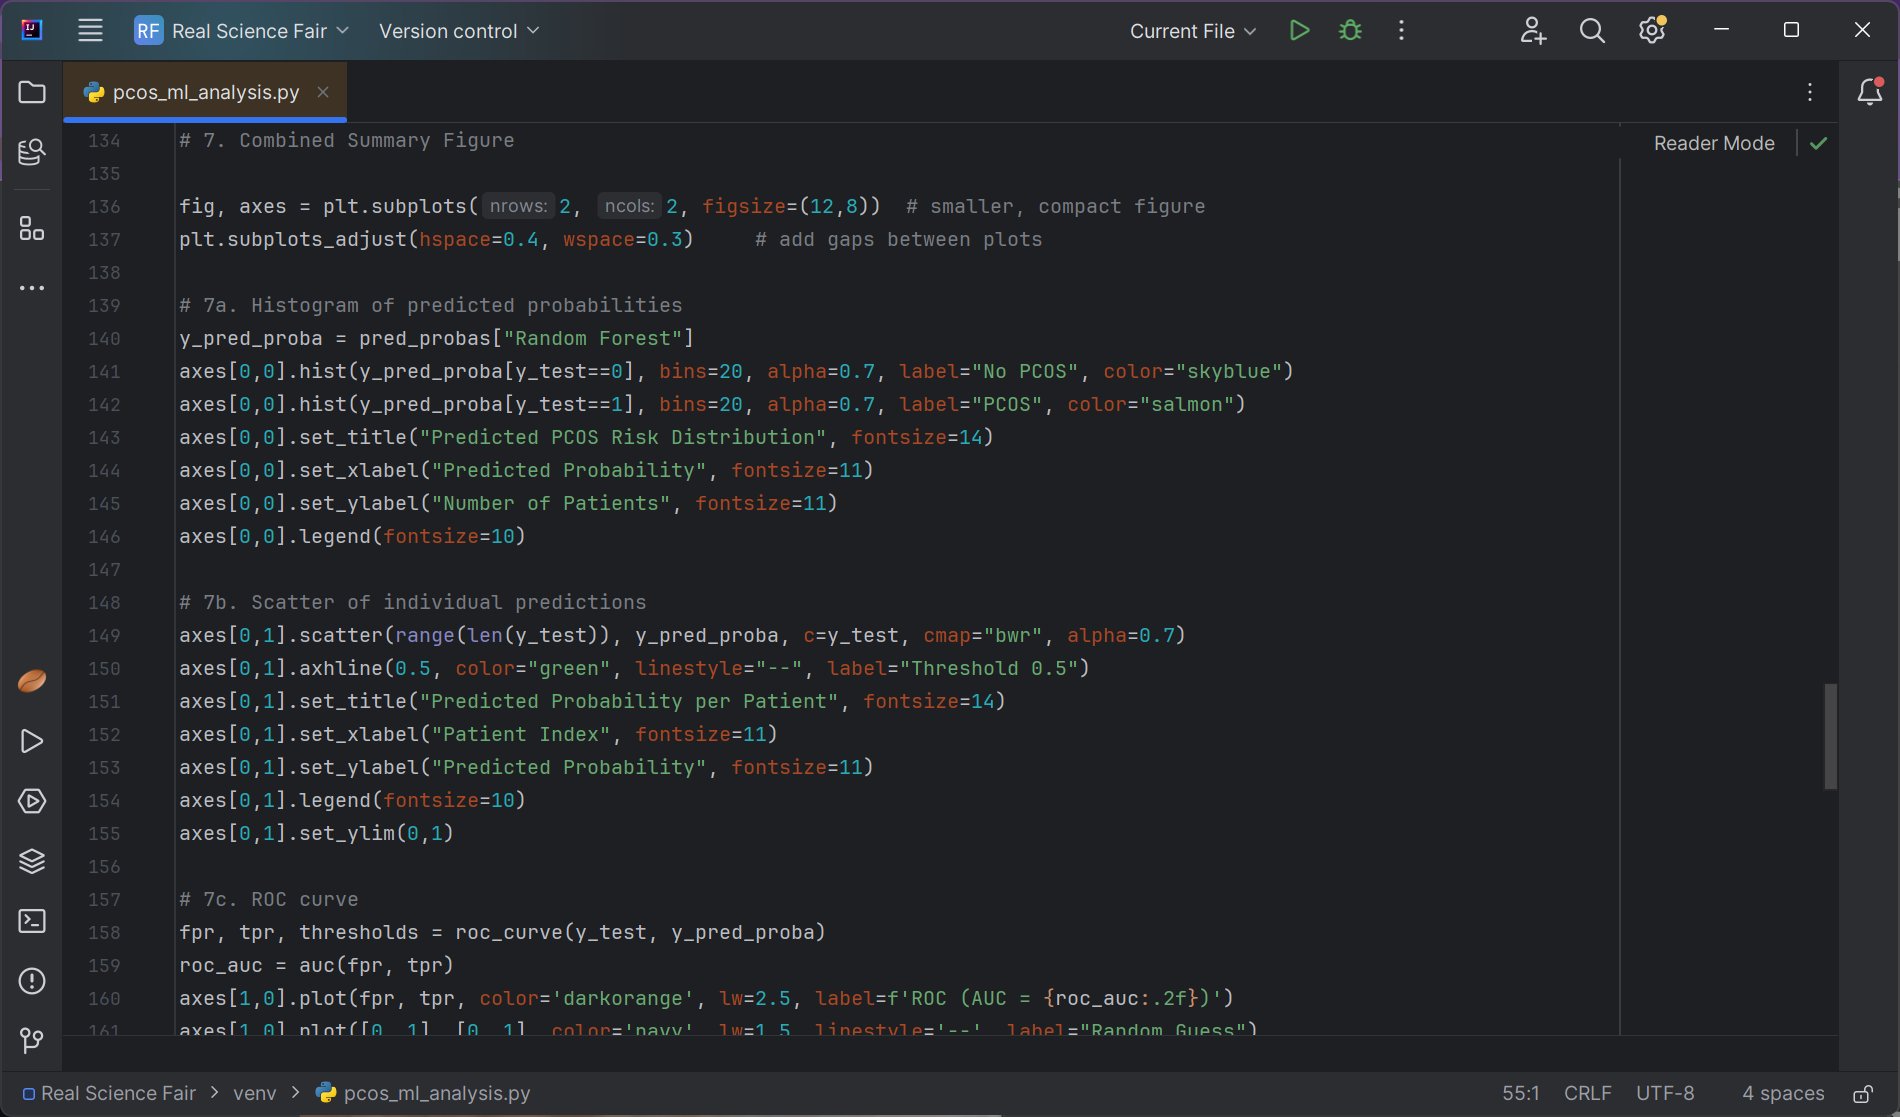1900x1117 pixels.
Task: Click the editor vertical scrollbar thumb
Action: [x=1830, y=736]
